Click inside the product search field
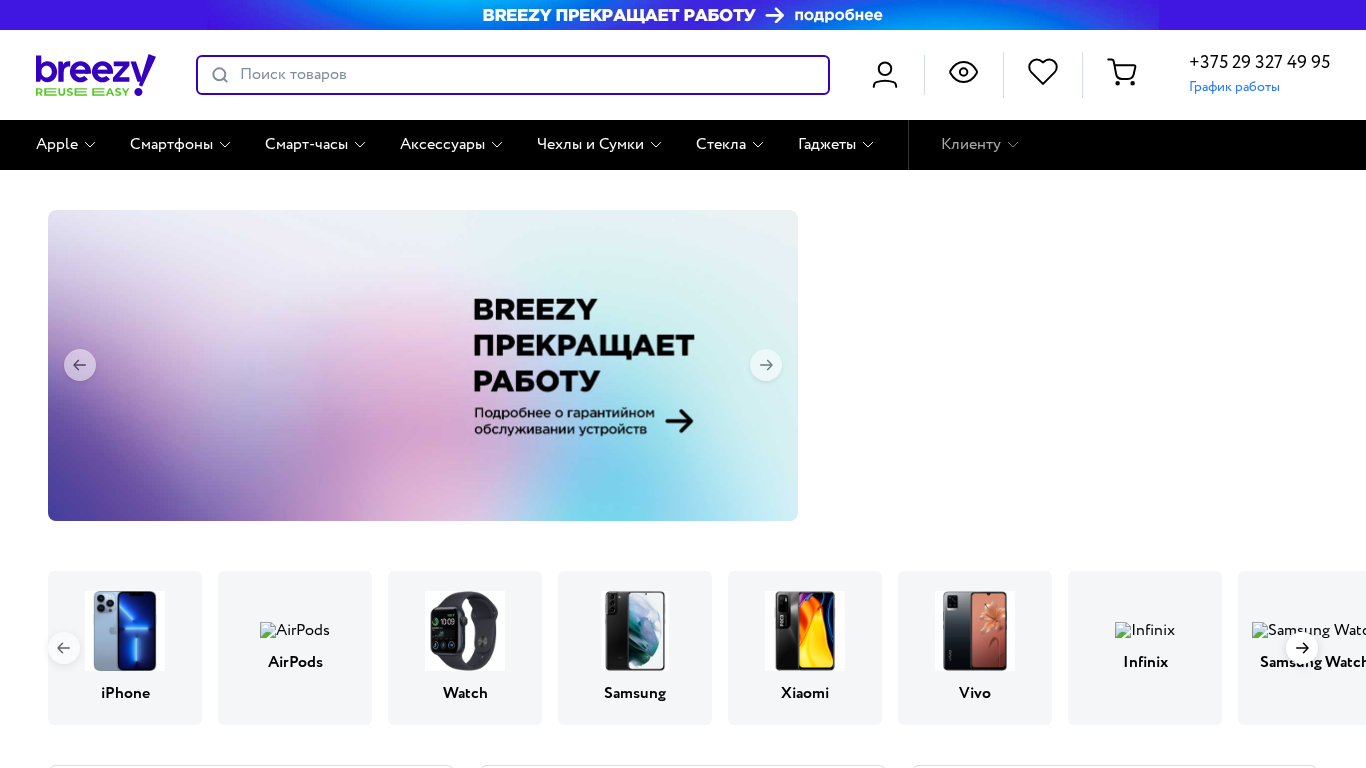The width and height of the screenshot is (1366, 768). click(x=513, y=75)
